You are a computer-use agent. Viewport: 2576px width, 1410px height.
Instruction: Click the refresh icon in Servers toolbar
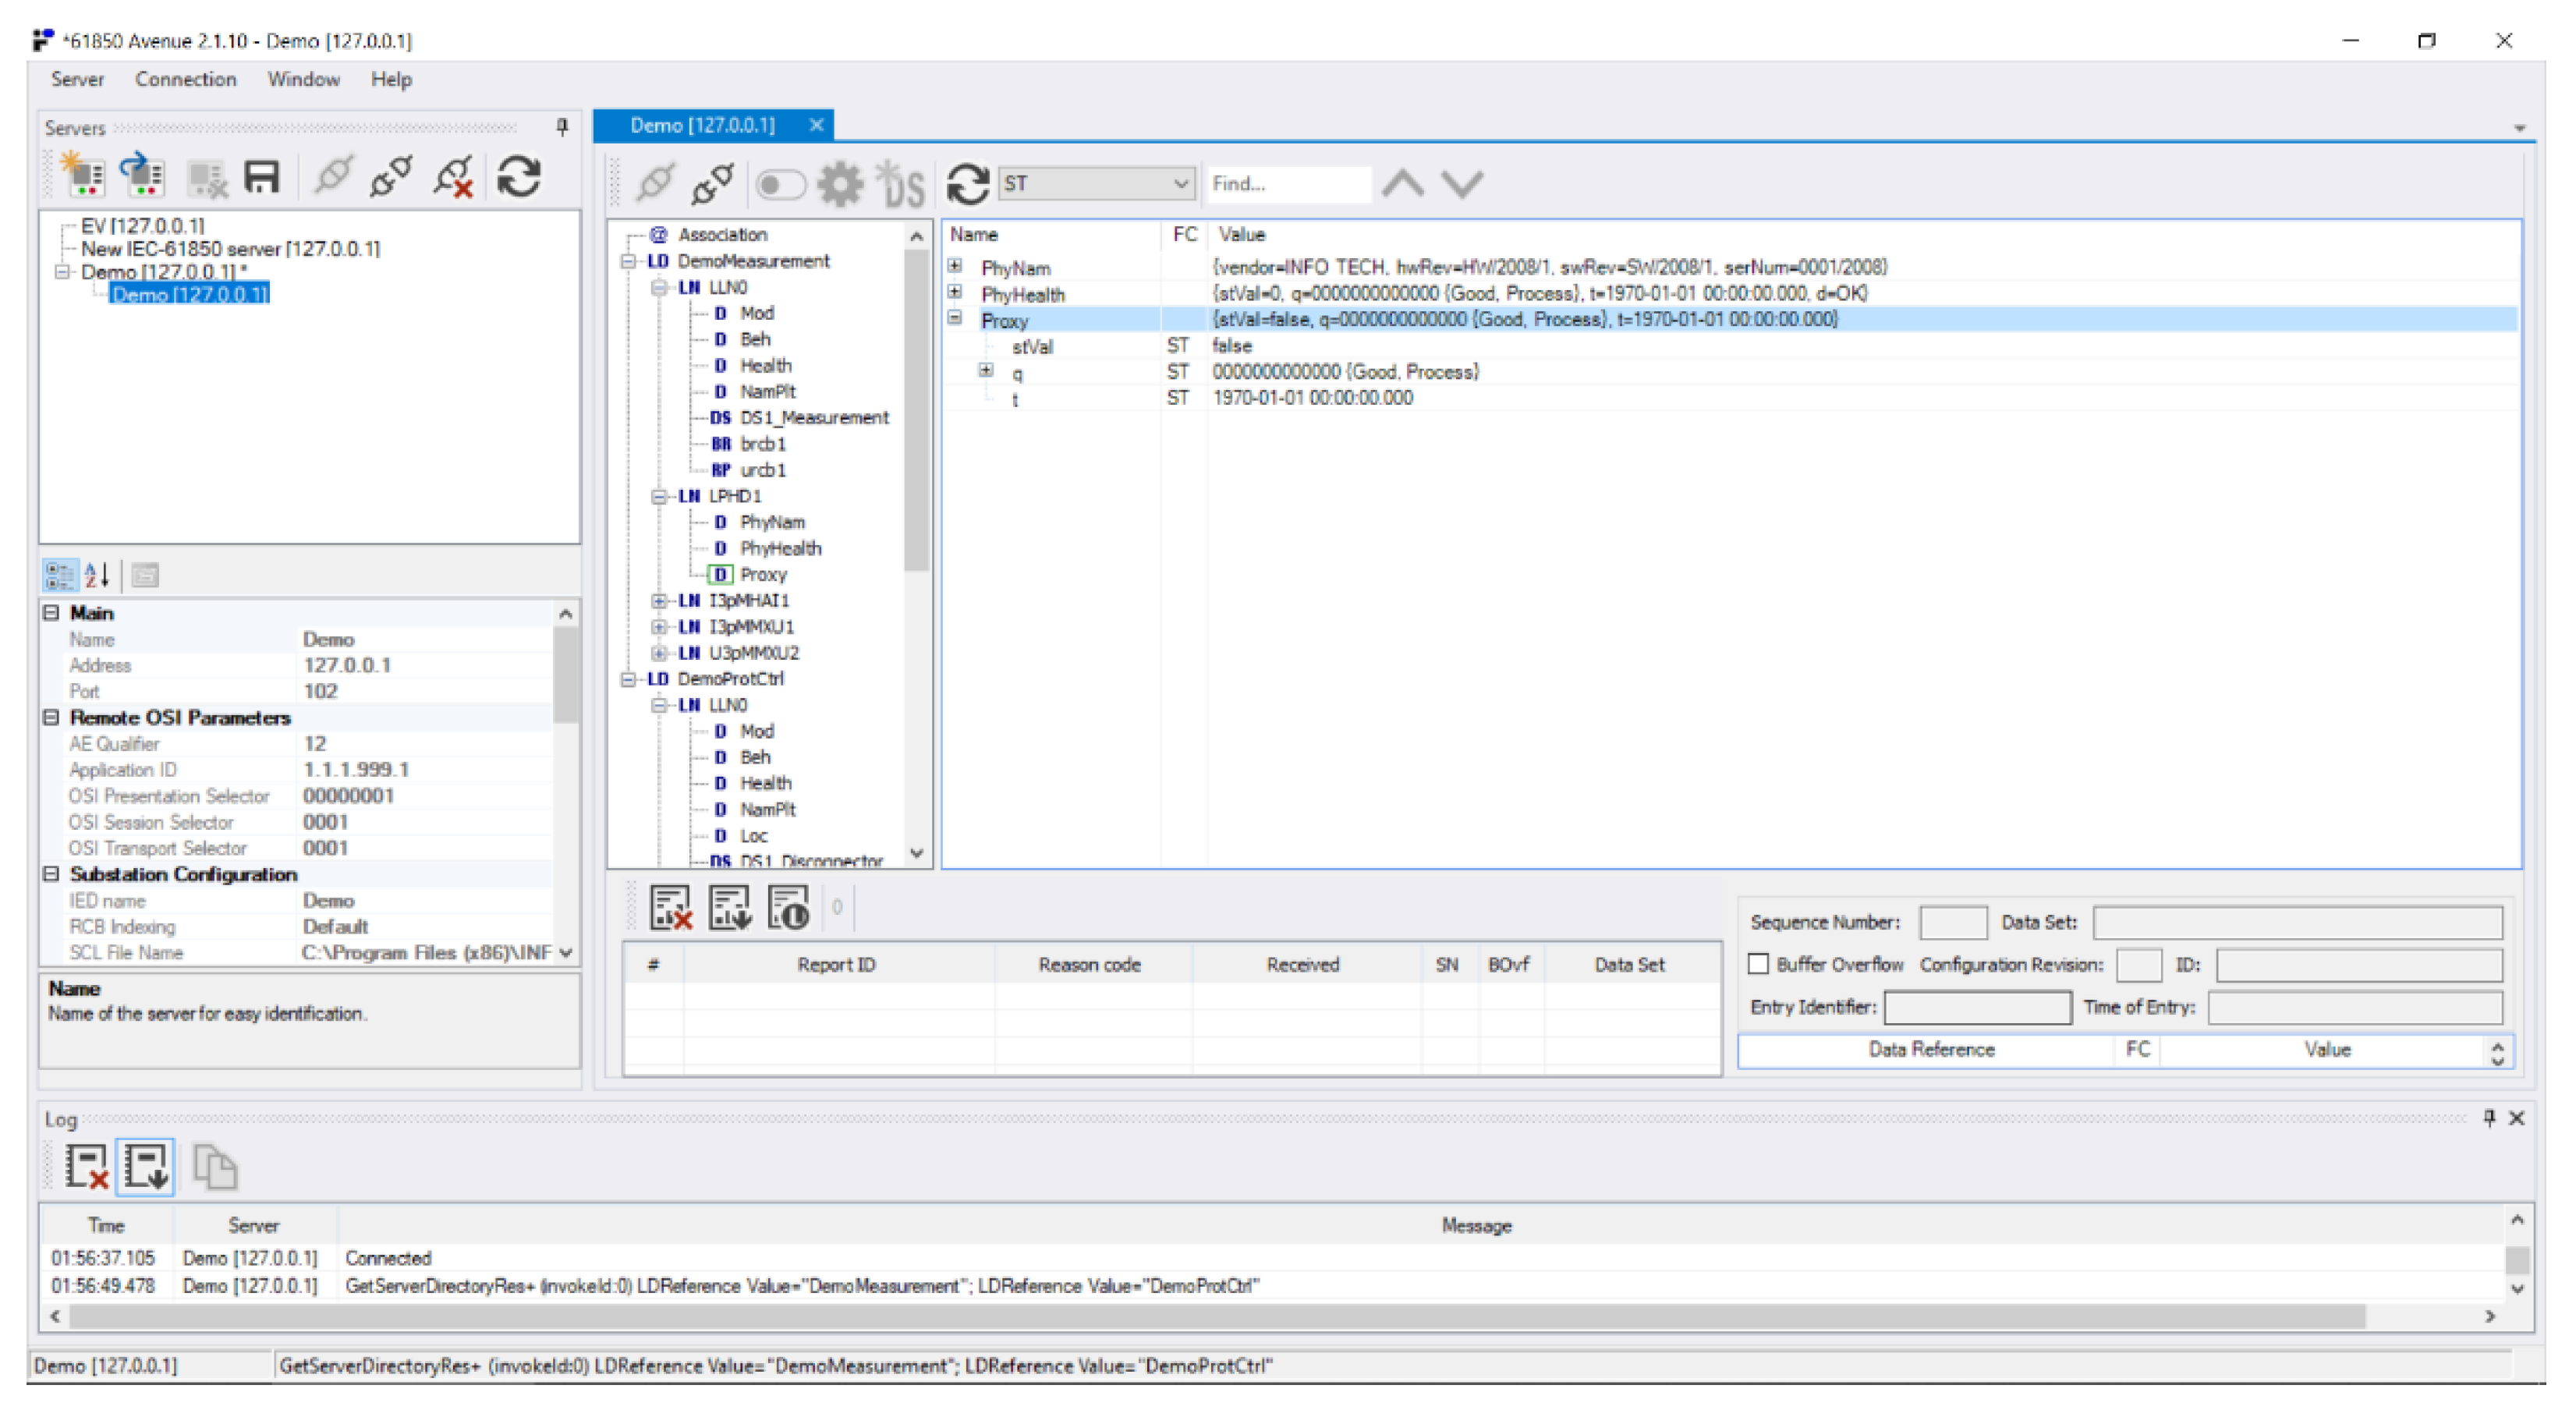[519, 178]
